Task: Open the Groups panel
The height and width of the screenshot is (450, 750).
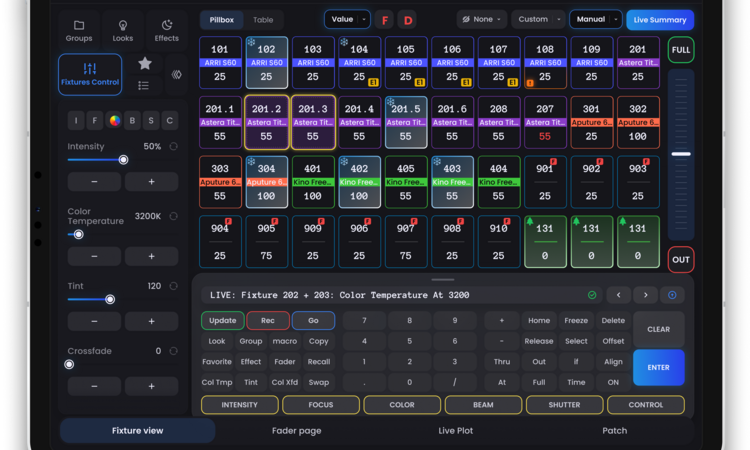Action: pos(79,30)
